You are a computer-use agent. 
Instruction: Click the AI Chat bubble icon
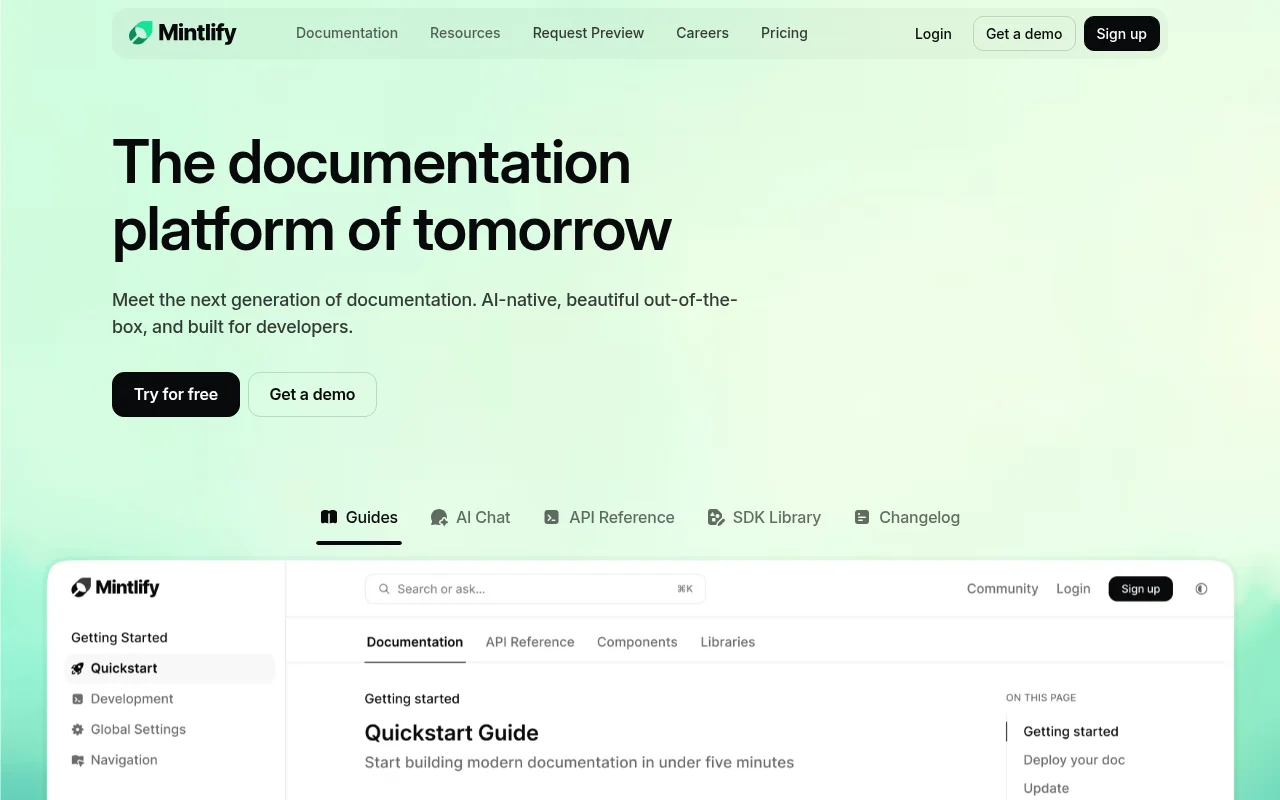pyautogui.click(x=439, y=517)
